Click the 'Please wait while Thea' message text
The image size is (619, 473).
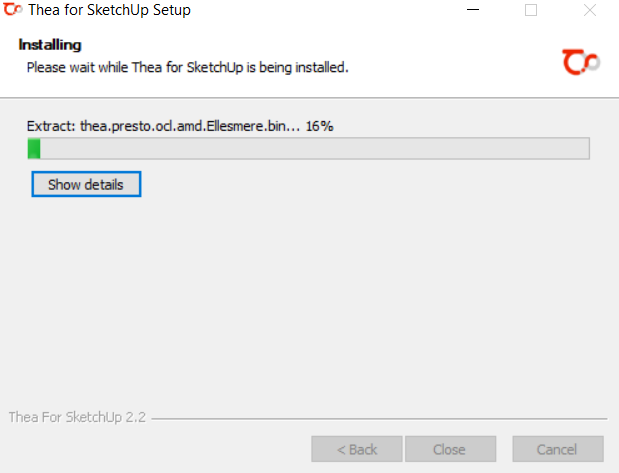click(188, 68)
